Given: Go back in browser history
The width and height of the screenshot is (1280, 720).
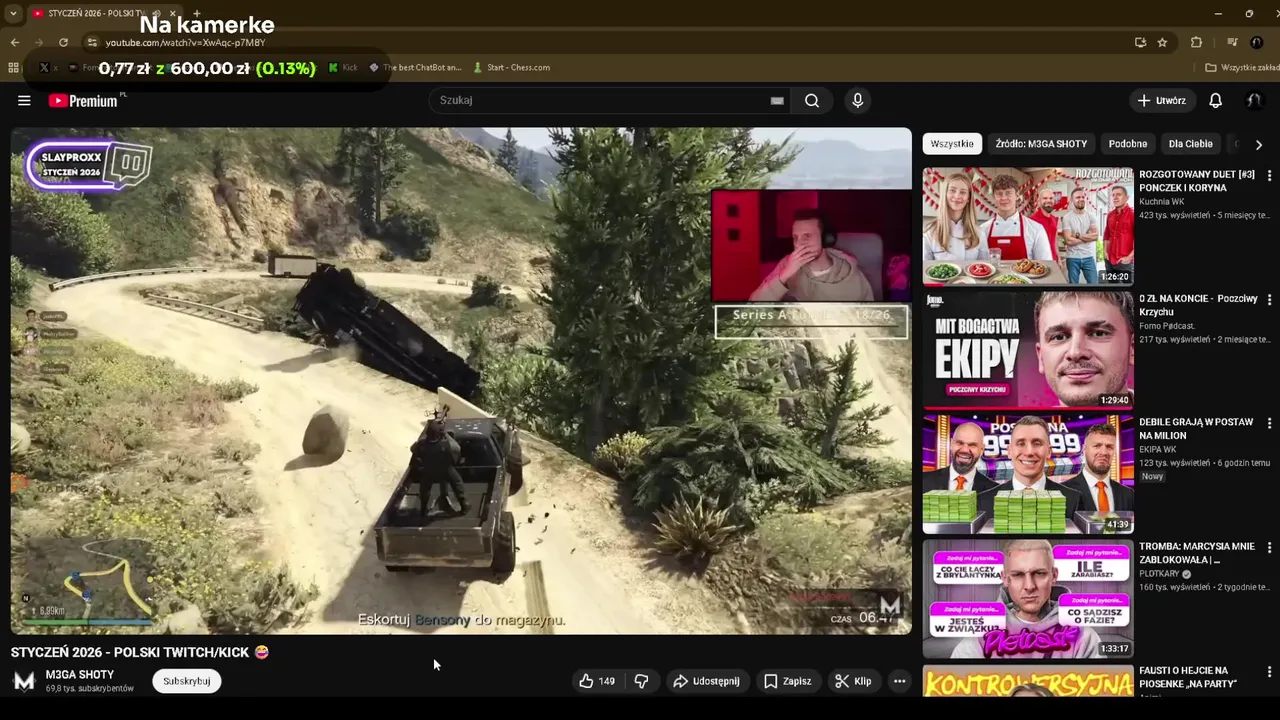Looking at the screenshot, I should coord(14,42).
